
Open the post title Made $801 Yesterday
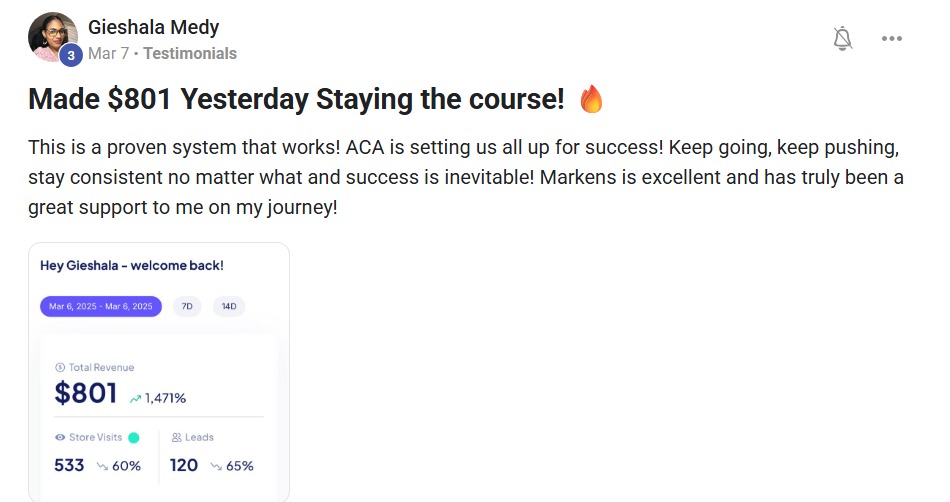pyautogui.click(x=296, y=99)
